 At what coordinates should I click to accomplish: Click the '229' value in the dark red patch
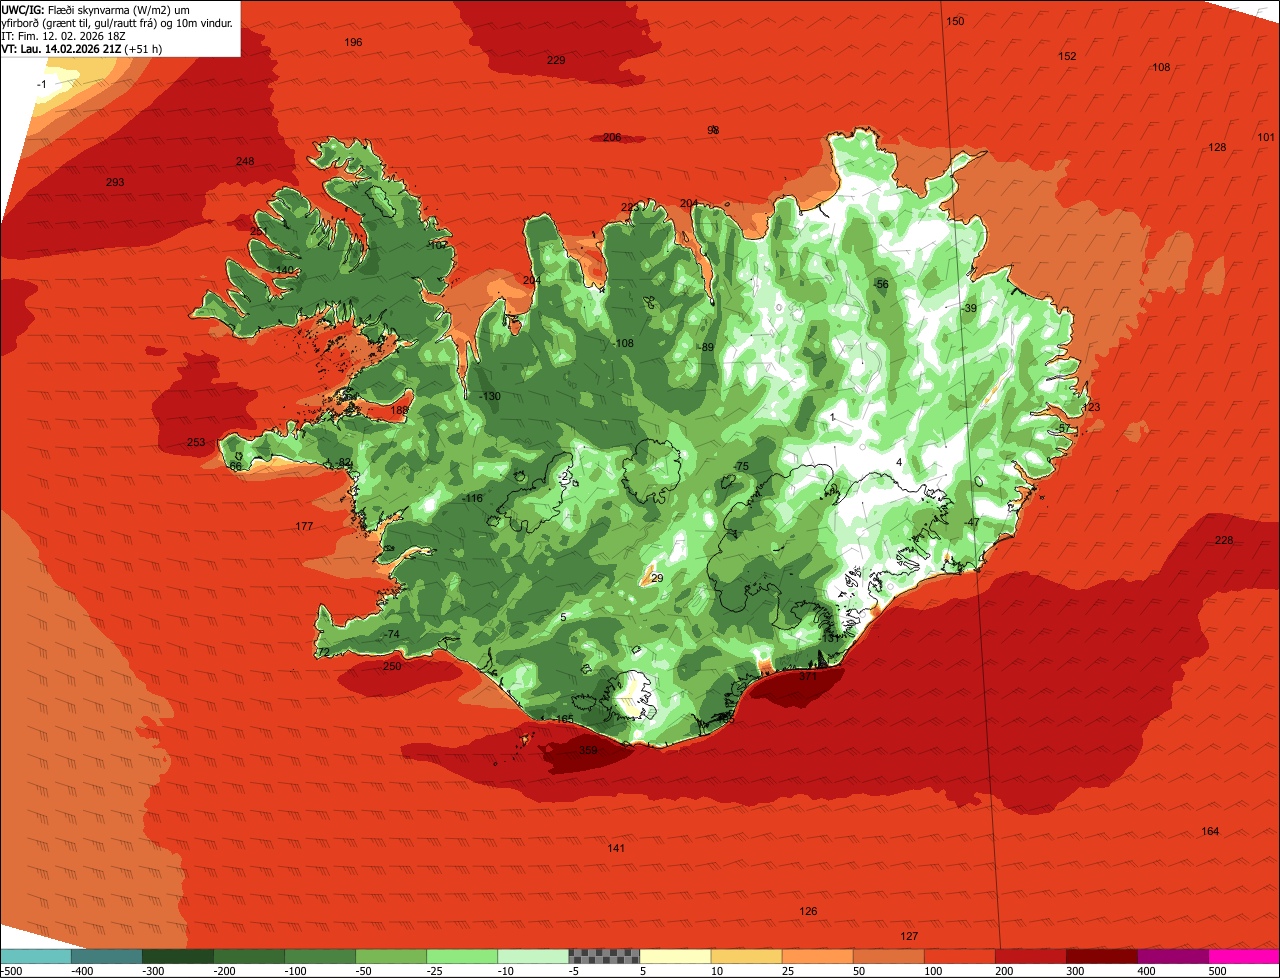pyautogui.click(x=556, y=60)
